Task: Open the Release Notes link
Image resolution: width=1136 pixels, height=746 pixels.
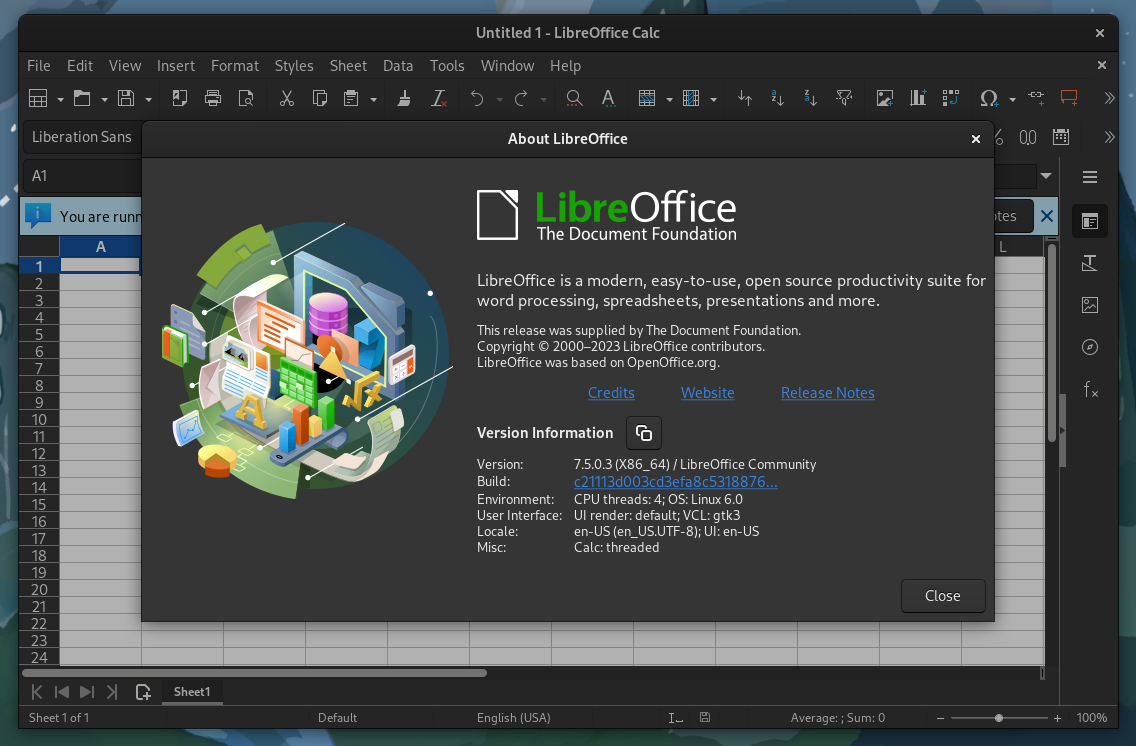Action: [x=827, y=393]
